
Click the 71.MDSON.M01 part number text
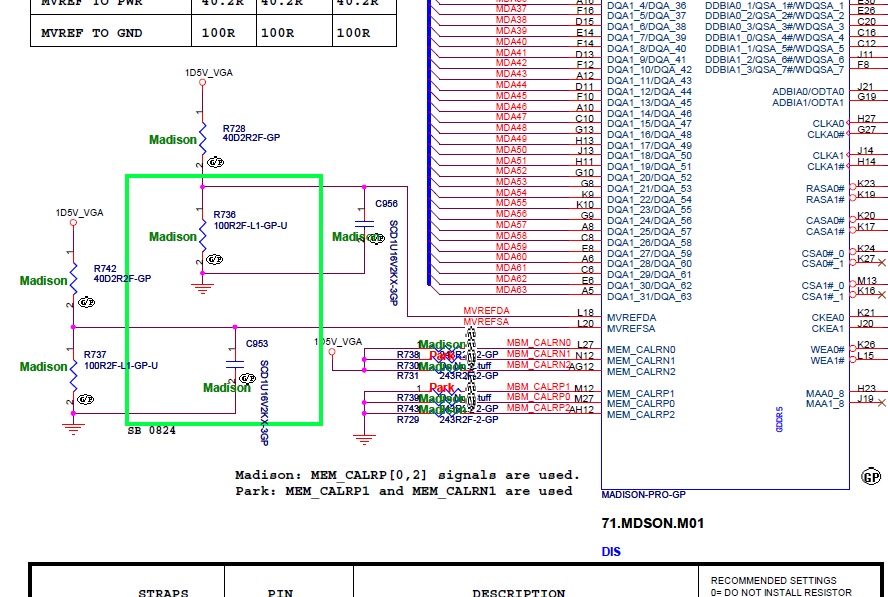(653, 523)
